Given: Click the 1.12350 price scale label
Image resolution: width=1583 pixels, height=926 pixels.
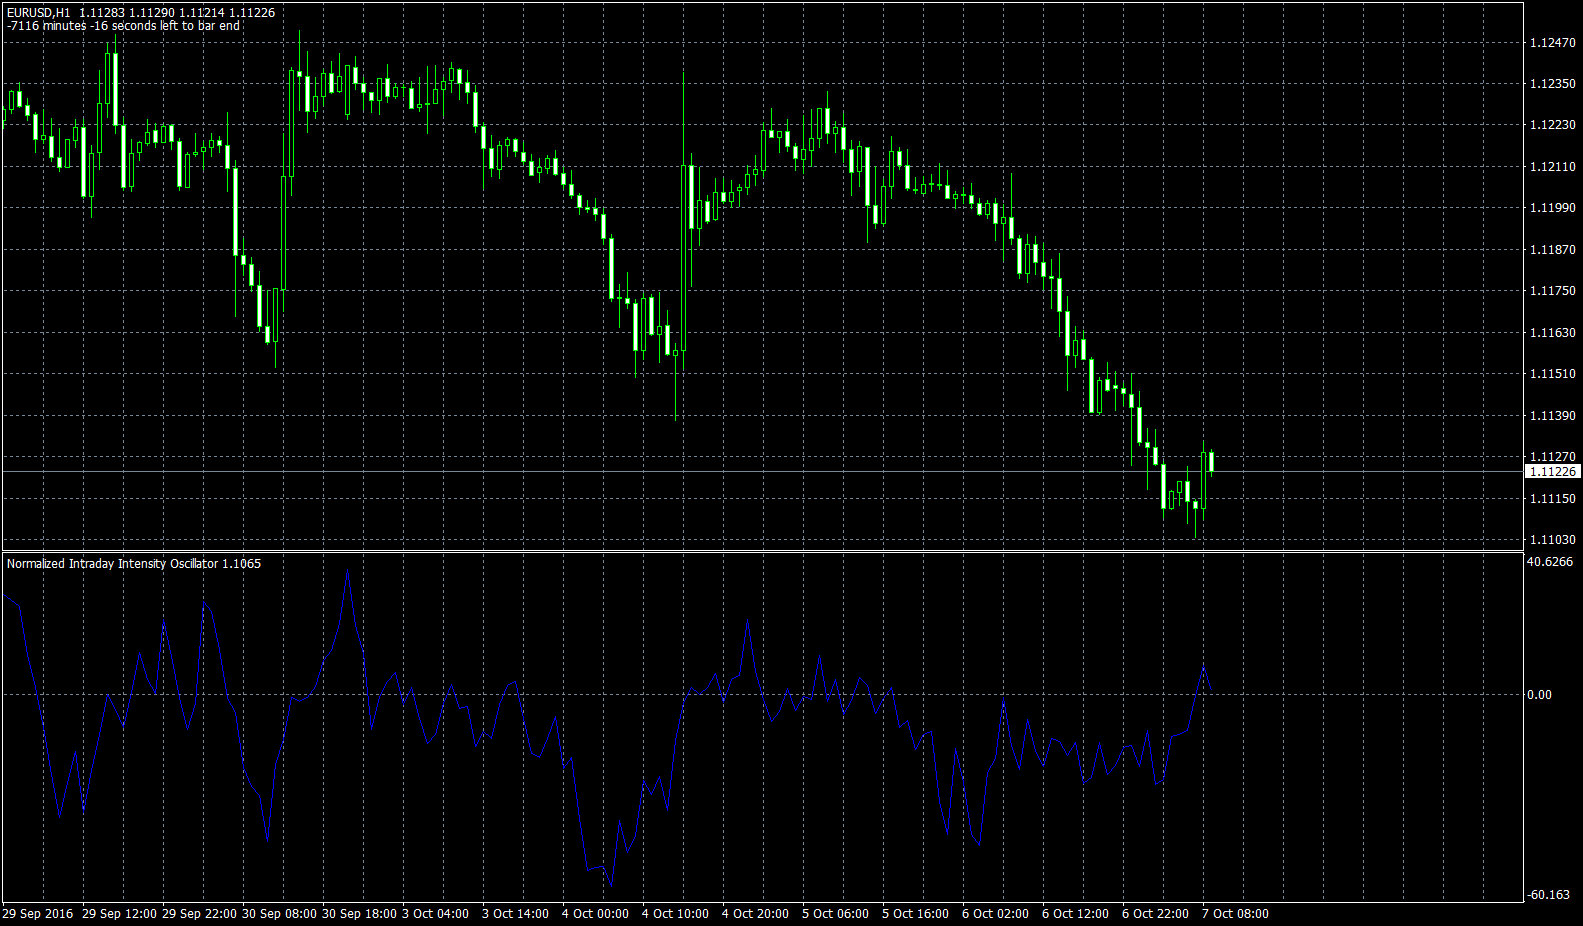Looking at the screenshot, I should point(1552,84).
